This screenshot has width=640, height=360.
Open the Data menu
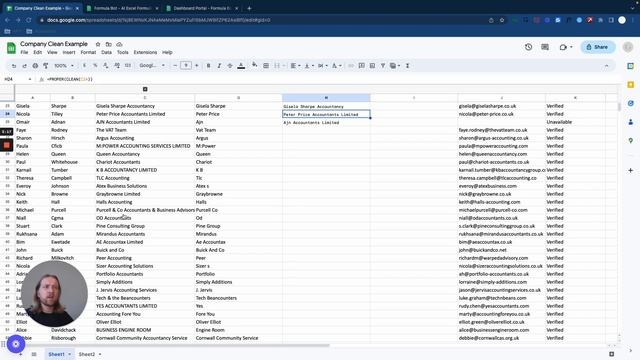tap(107, 52)
